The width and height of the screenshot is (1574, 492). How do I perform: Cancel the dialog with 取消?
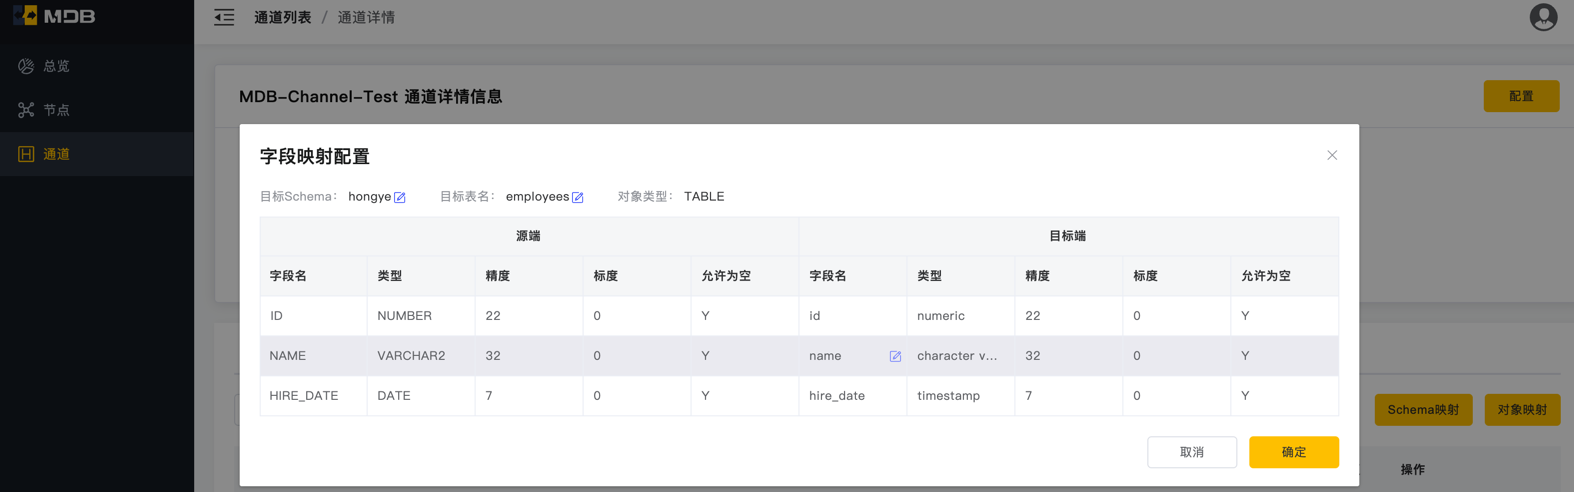(1192, 452)
